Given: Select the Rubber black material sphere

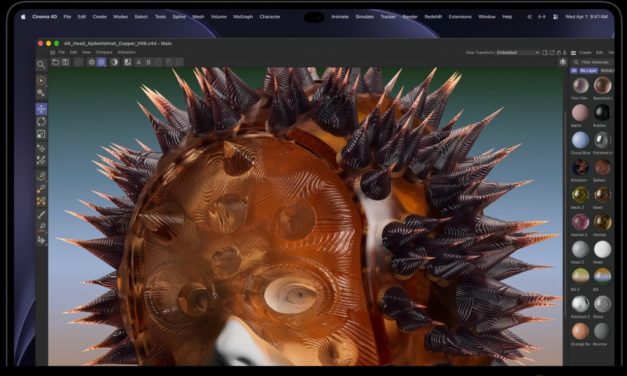Looking at the screenshot, I should pyautogui.click(x=602, y=113).
